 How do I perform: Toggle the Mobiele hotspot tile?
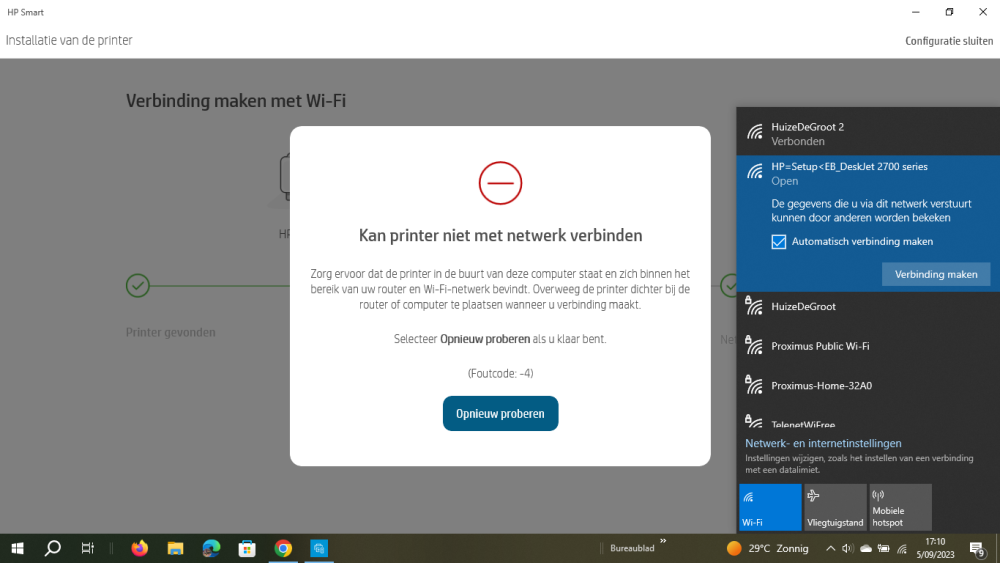tap(900, 507)
